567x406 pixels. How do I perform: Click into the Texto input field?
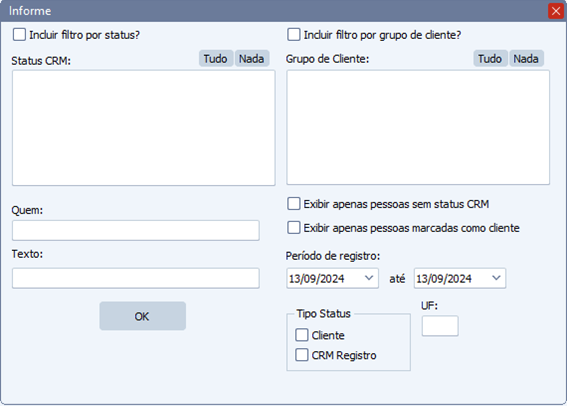(x=136, y=278)
